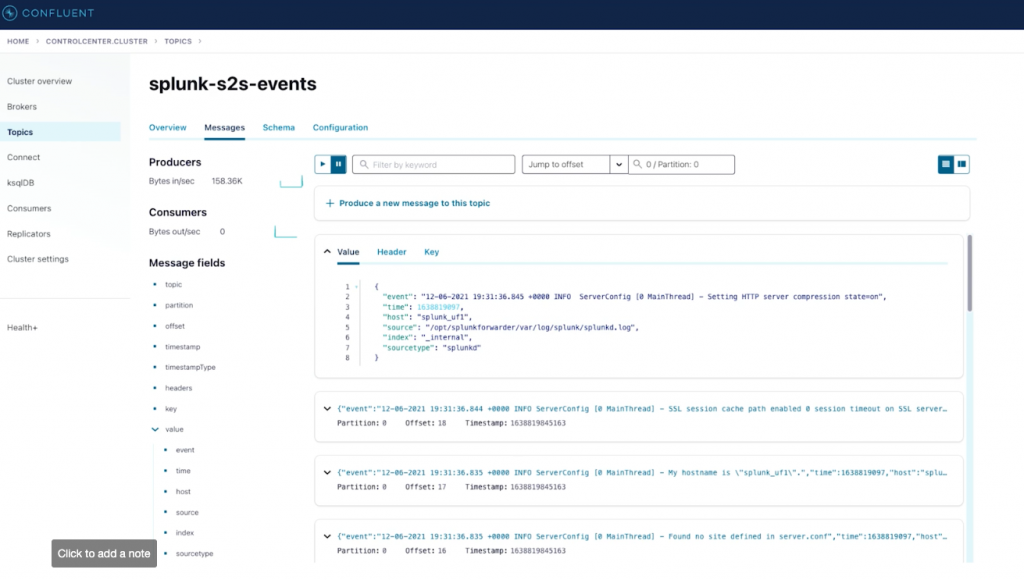Start message consumption with the play icon
The image size is (1024, 580).
324,163
